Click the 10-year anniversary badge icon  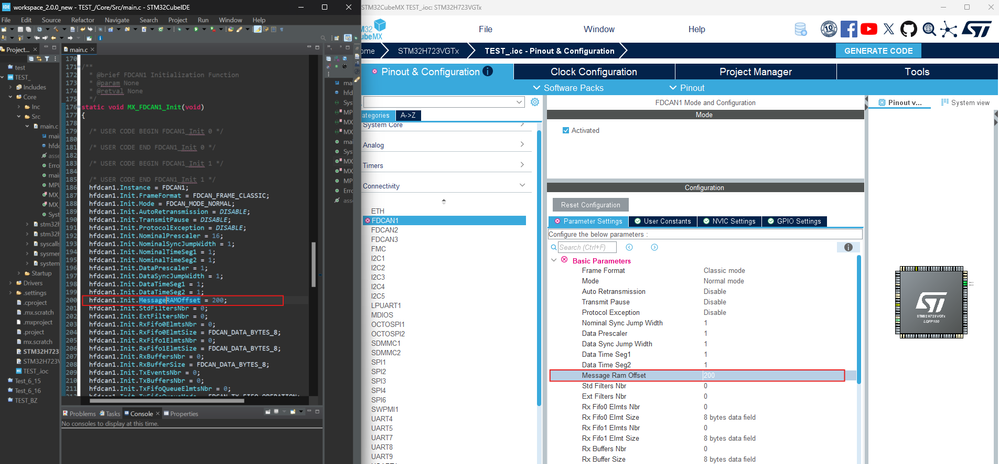coord(828,29)
